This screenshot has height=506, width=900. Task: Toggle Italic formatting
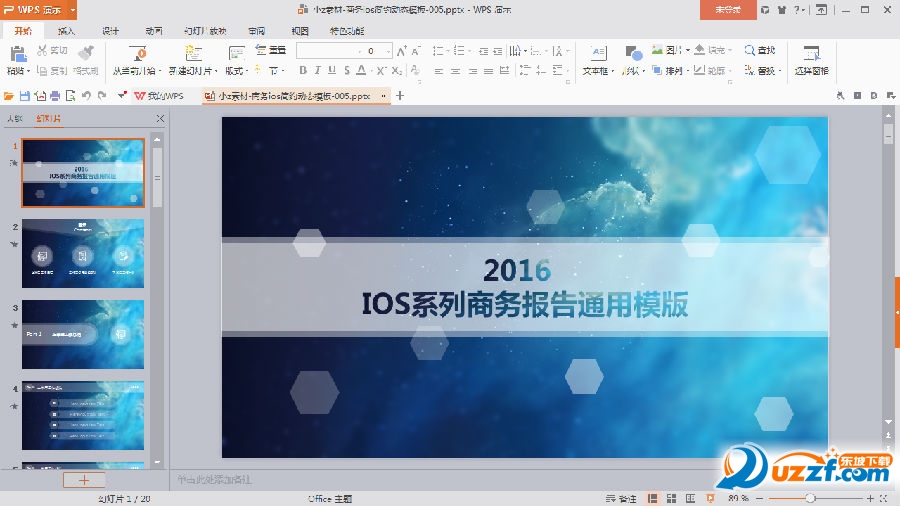click(317, 71)
